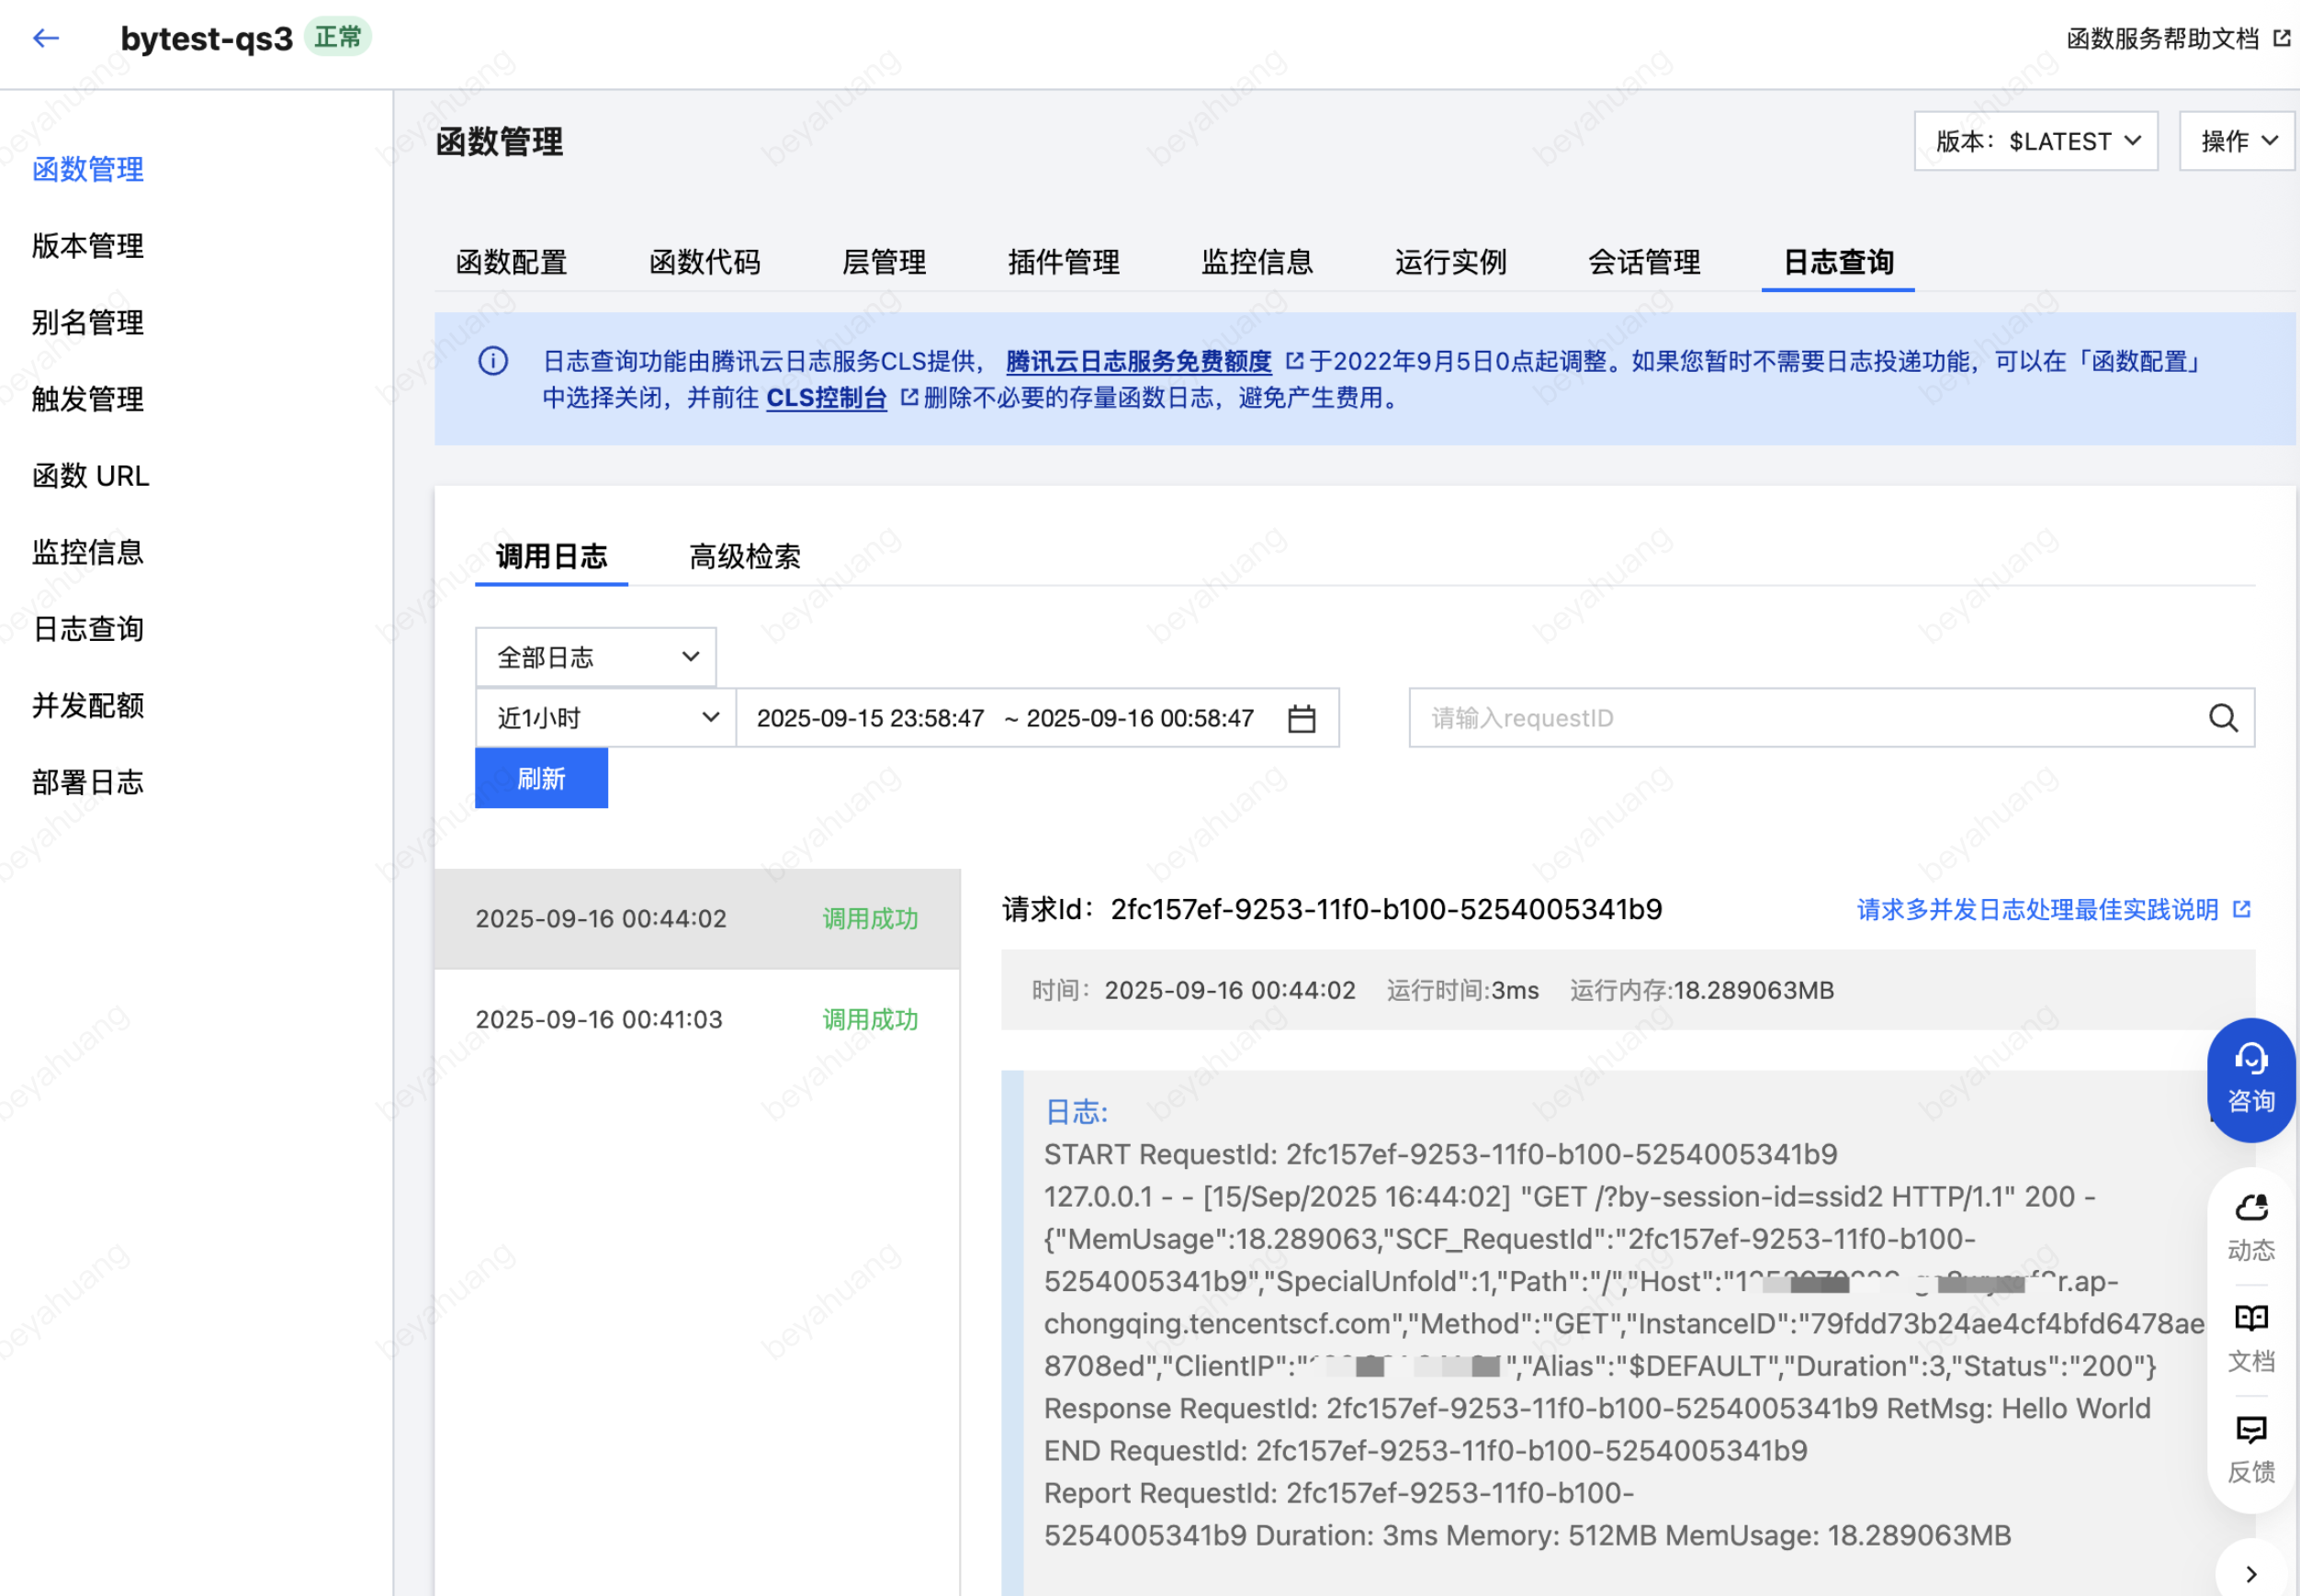
Task: Click the calendar icon in date range
Action: tap(1301, 718)
